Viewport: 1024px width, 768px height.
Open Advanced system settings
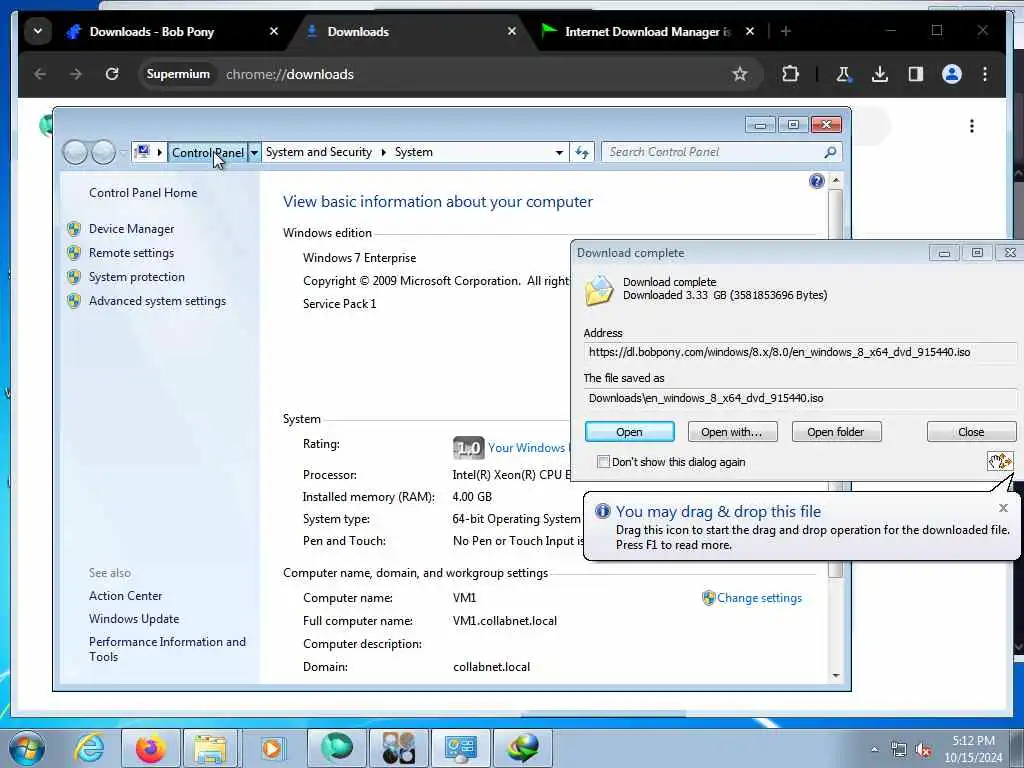[x=157, y=301]
